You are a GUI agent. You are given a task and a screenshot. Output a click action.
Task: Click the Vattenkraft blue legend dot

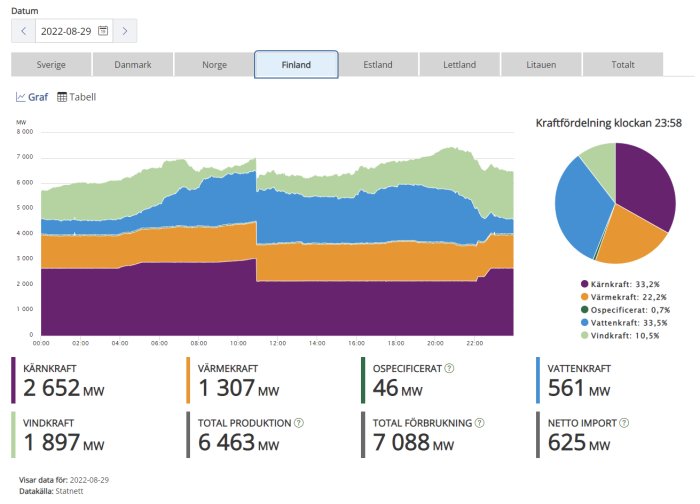[584, 323]
